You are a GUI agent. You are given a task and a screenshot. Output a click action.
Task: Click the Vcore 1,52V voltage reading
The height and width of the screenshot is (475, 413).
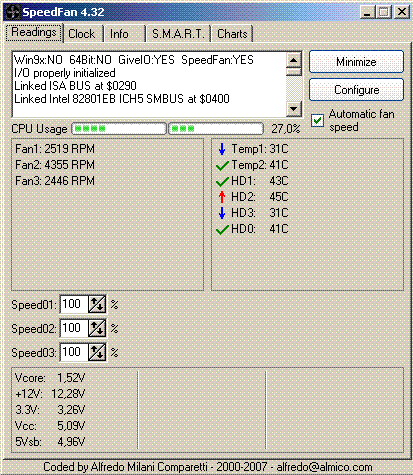click(x=50, y=378)
